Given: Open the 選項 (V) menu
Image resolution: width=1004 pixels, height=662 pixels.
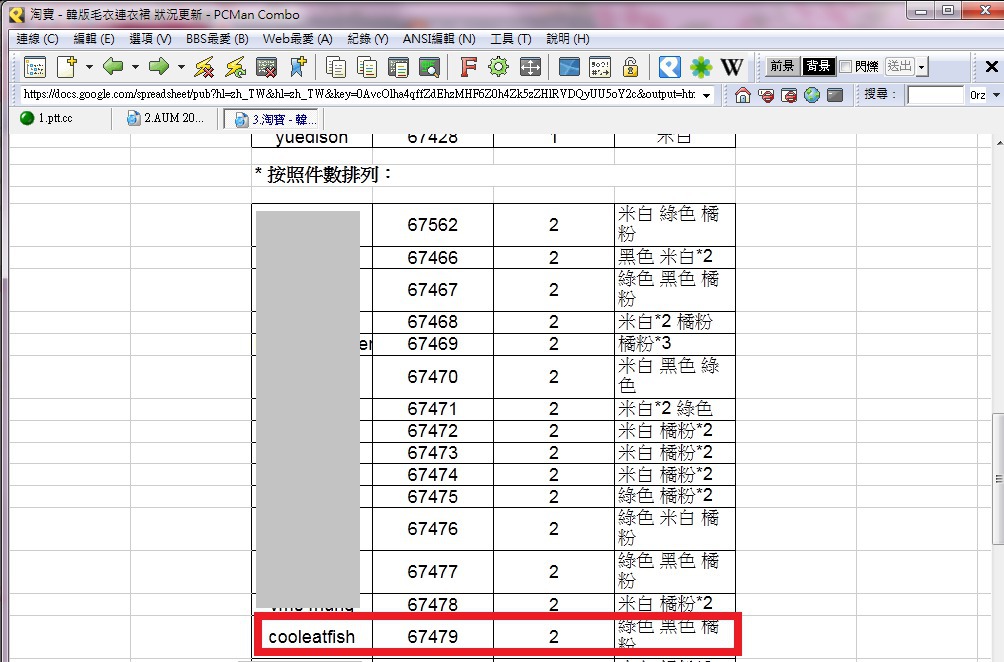Looking at the screenshot, I should pyautogui.click(x=150, y=39).
